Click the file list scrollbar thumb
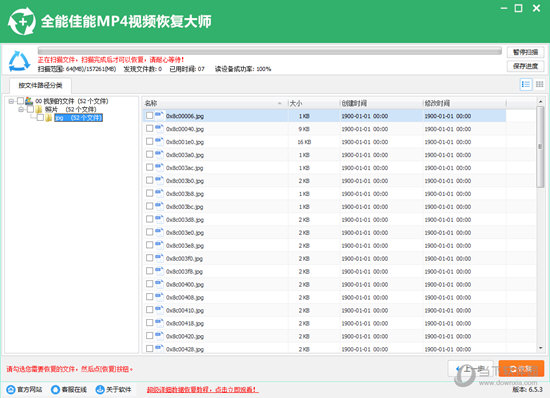Image resolution: width=550 pixels, height=398 pixels. pyautogui.click(x=540, y=147)
